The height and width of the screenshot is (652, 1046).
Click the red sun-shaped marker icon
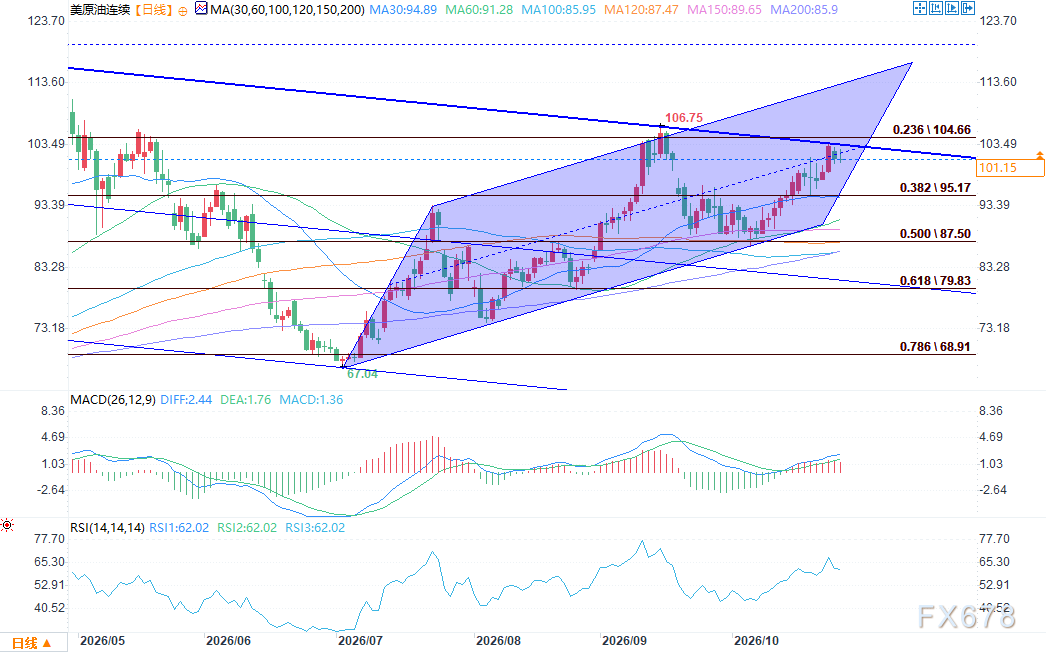(7, 525)
